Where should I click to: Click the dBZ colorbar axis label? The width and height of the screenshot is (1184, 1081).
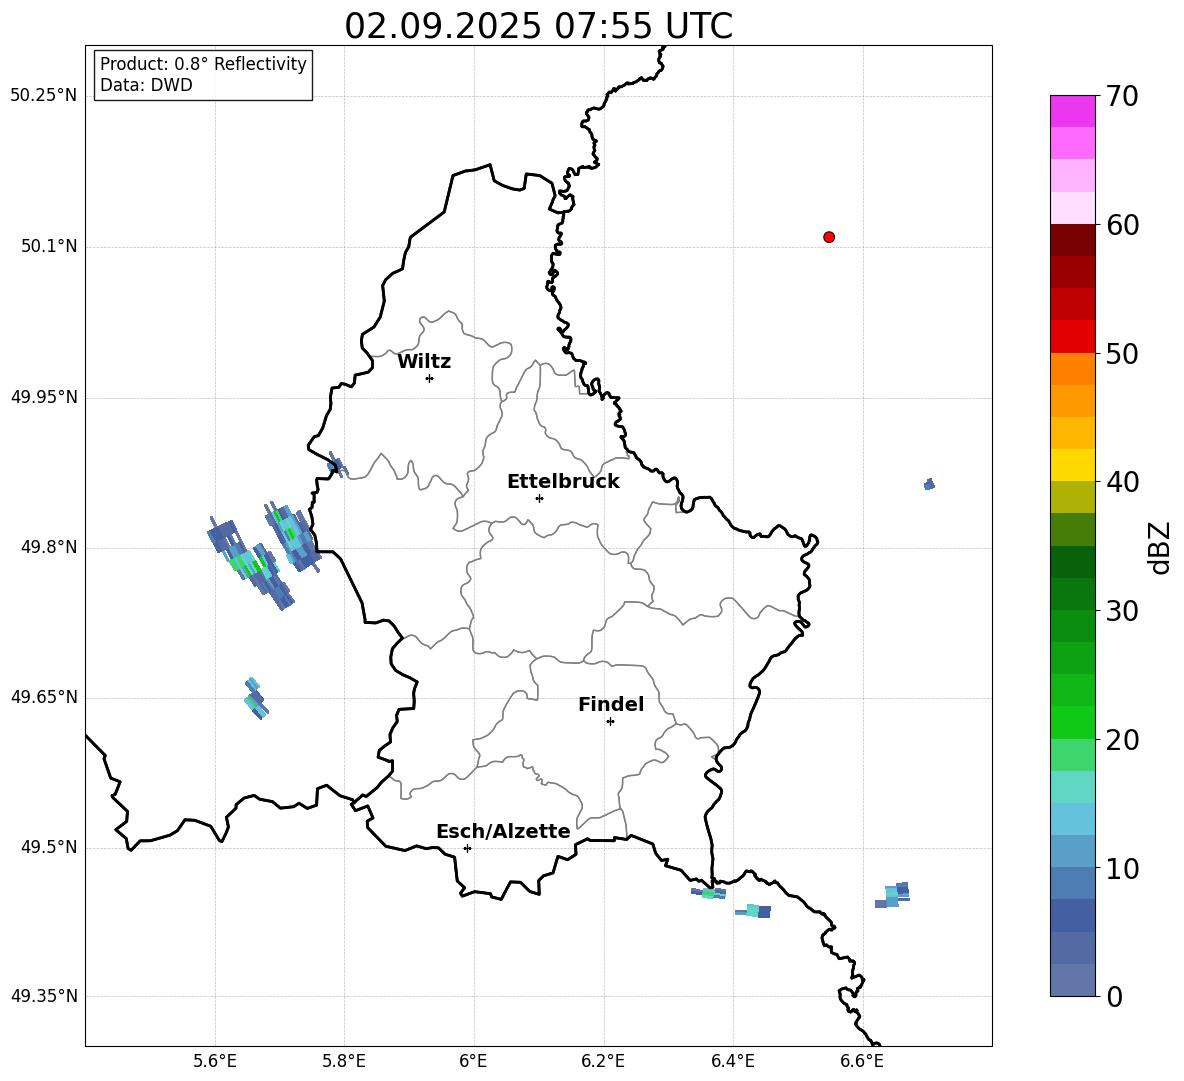tap(1161, 547)
